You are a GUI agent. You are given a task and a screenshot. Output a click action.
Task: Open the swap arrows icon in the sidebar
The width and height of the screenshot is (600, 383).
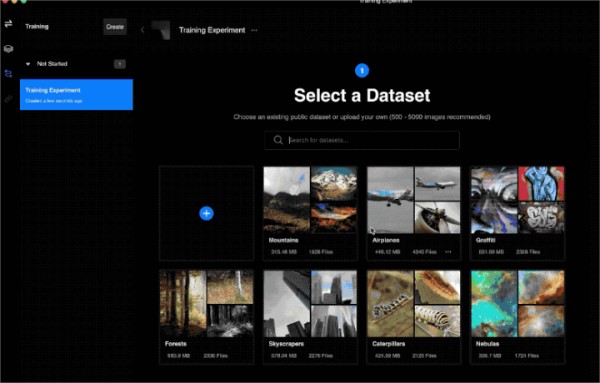tap(8, 24)
